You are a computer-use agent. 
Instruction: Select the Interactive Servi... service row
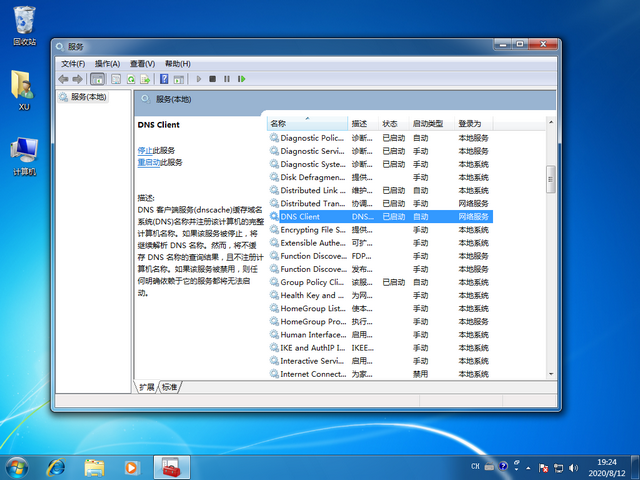(x=380, y=361)
